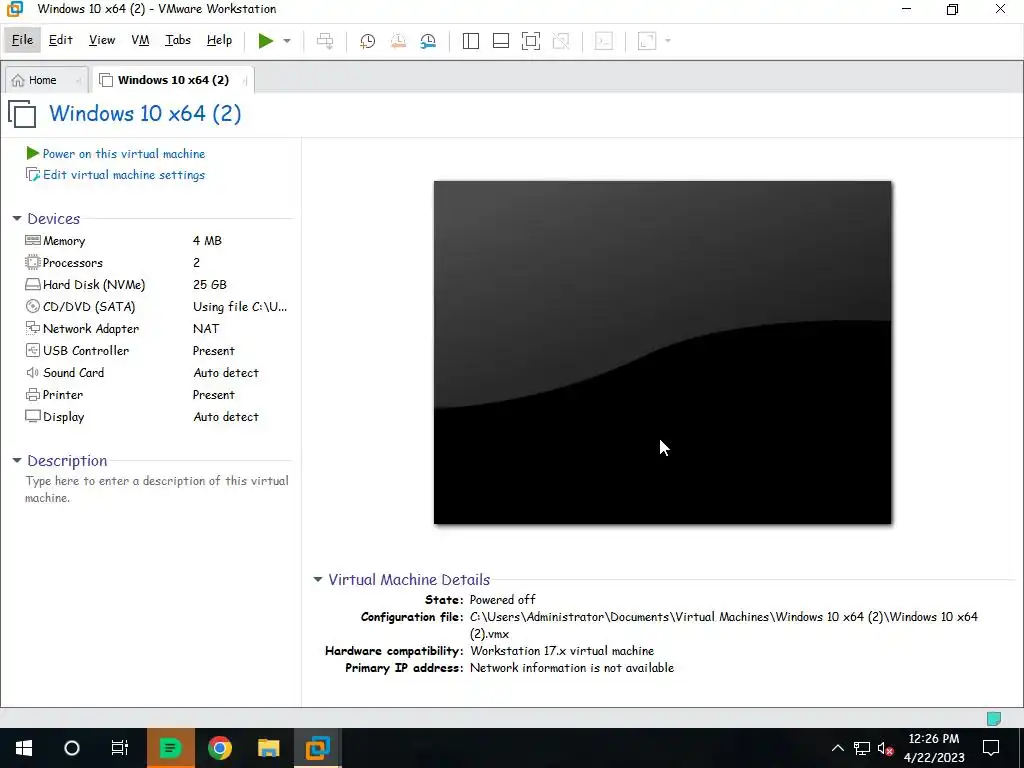Open the Edit menu
Viewport: 1024px width, 768px height.
tap(61, 40)
